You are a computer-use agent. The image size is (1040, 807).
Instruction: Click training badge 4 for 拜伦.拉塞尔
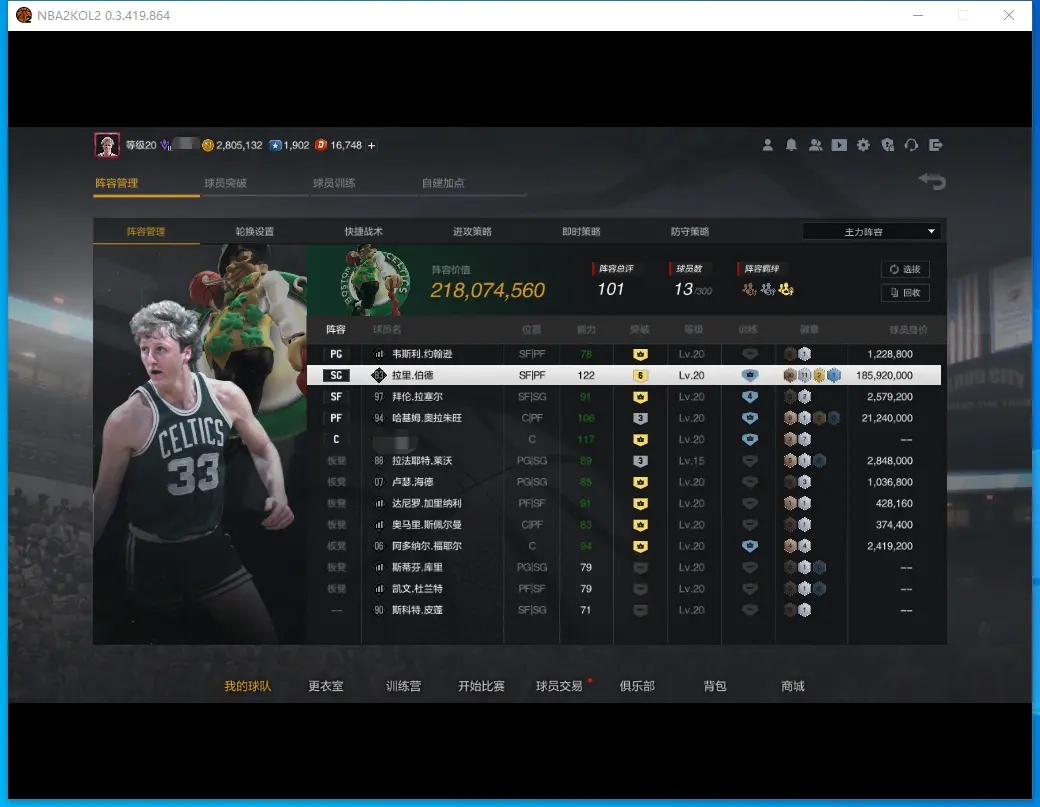click(x=749, y=397)
